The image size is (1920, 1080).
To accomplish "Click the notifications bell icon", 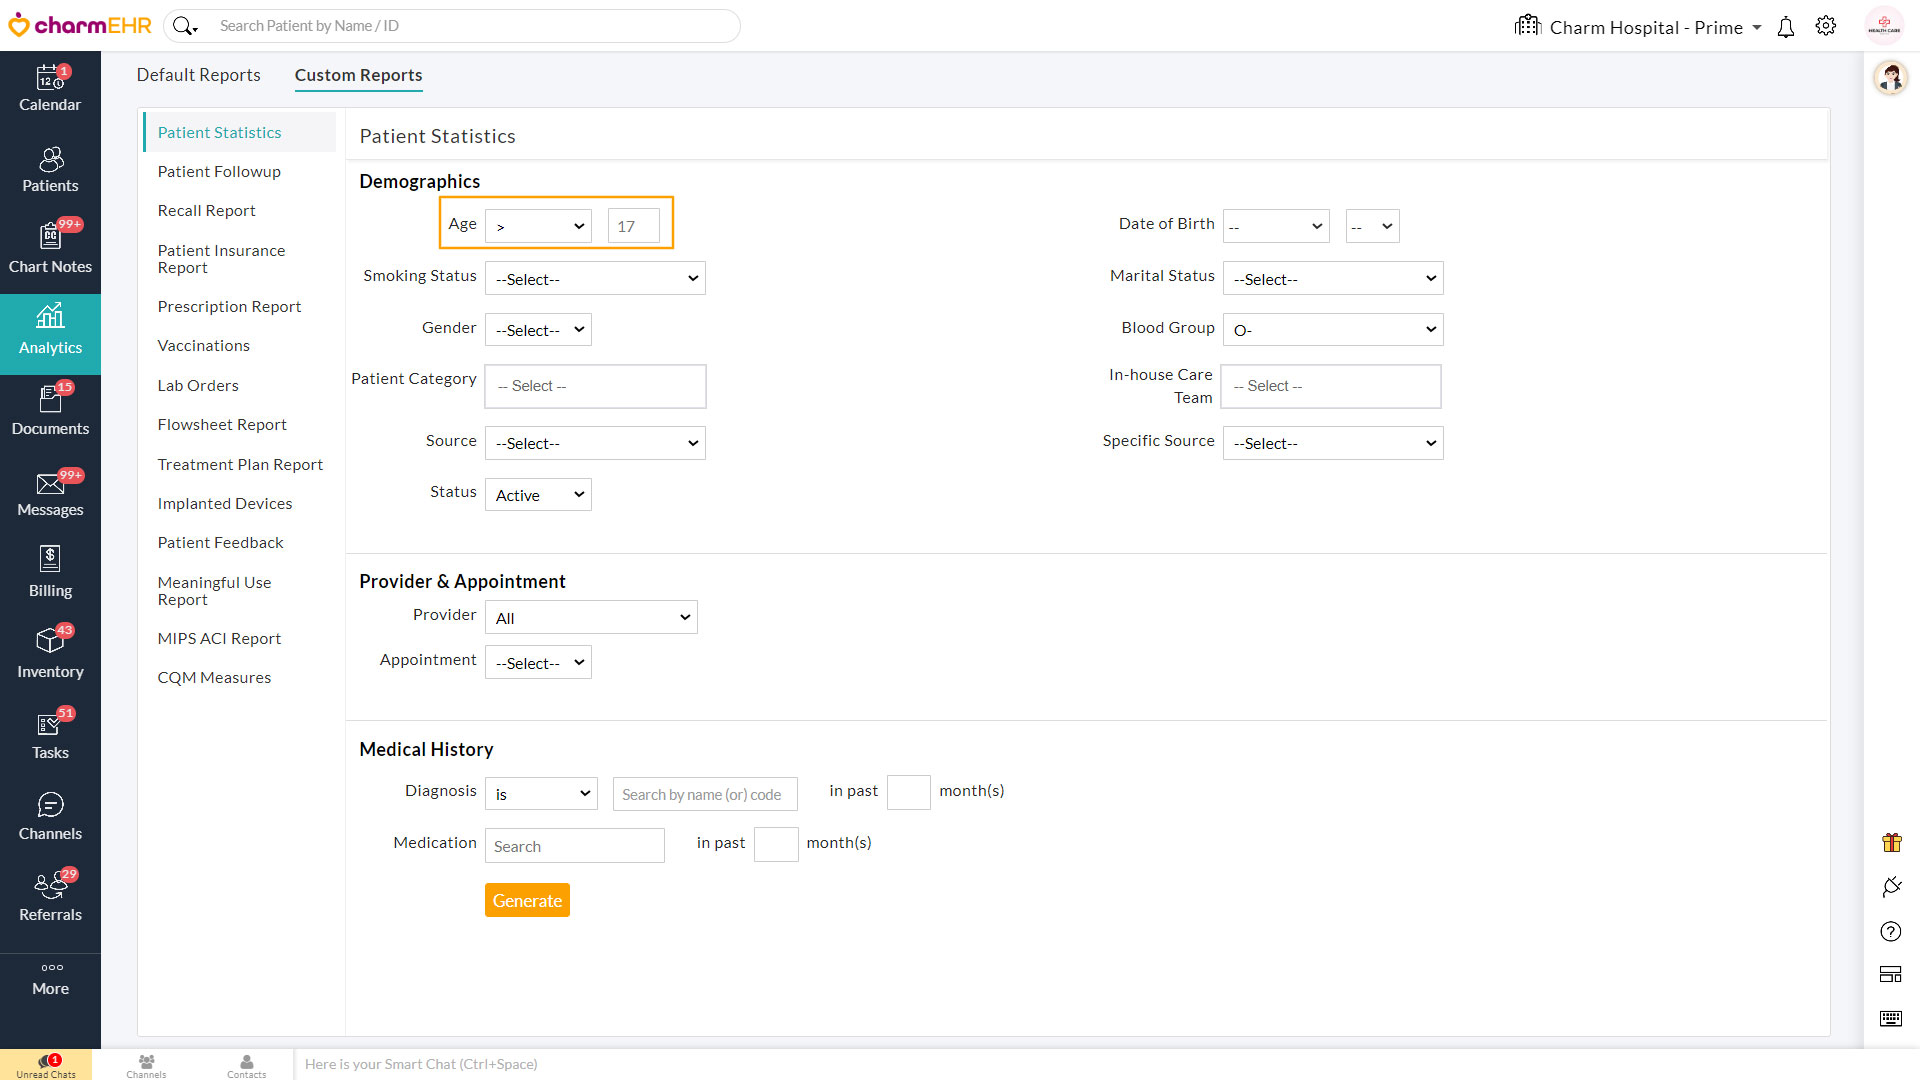I will pos(1785,27).
